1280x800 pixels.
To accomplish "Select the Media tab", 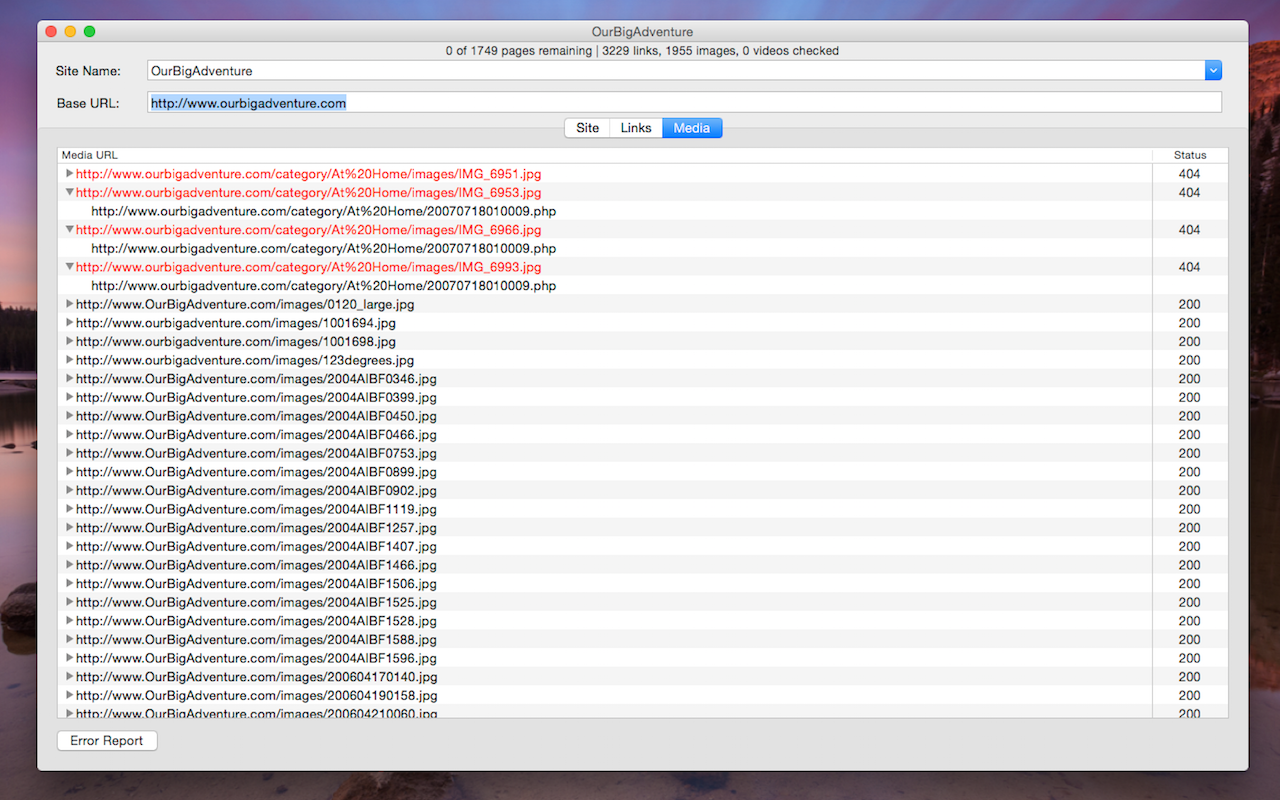I will coord(691,127).
